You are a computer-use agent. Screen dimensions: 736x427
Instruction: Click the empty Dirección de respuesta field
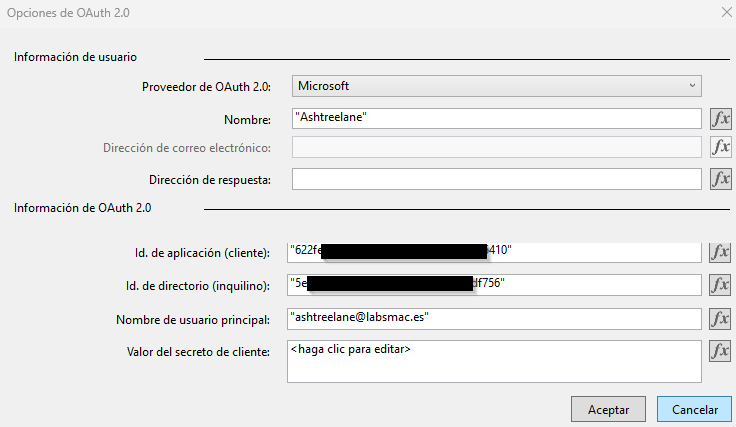point(496,179)
